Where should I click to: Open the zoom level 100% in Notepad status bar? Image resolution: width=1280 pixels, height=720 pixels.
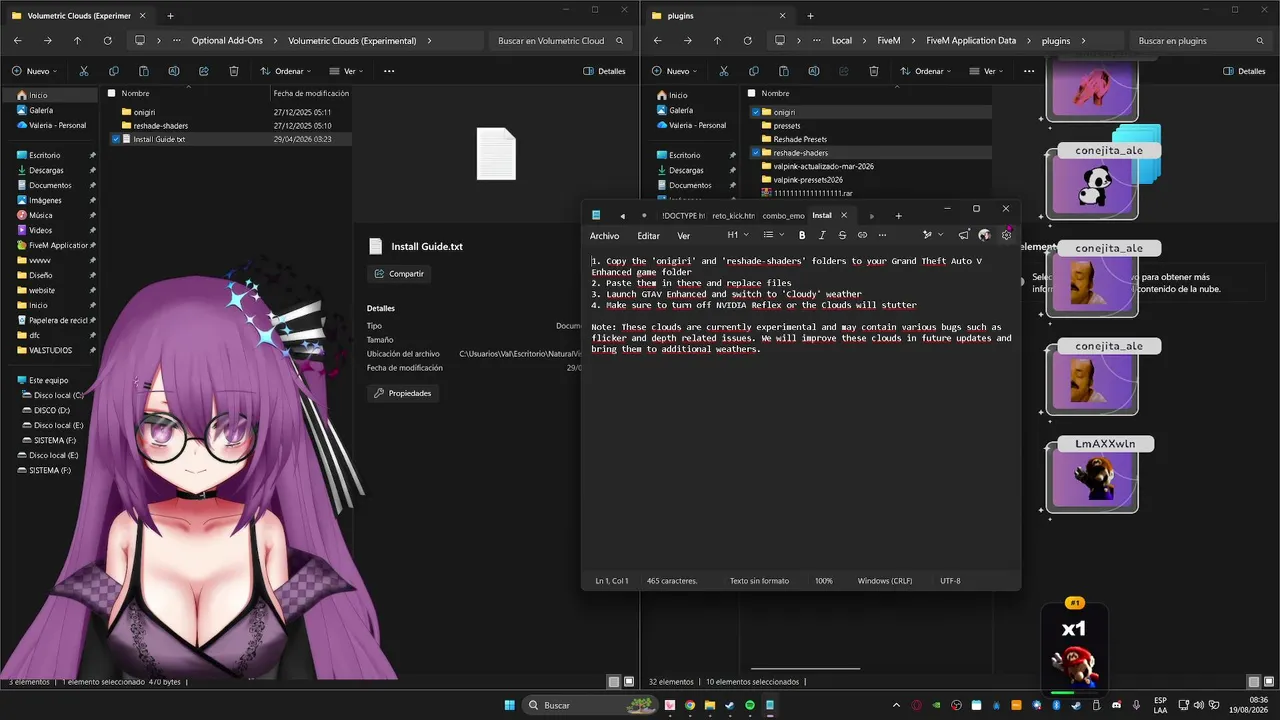point(823,580)
